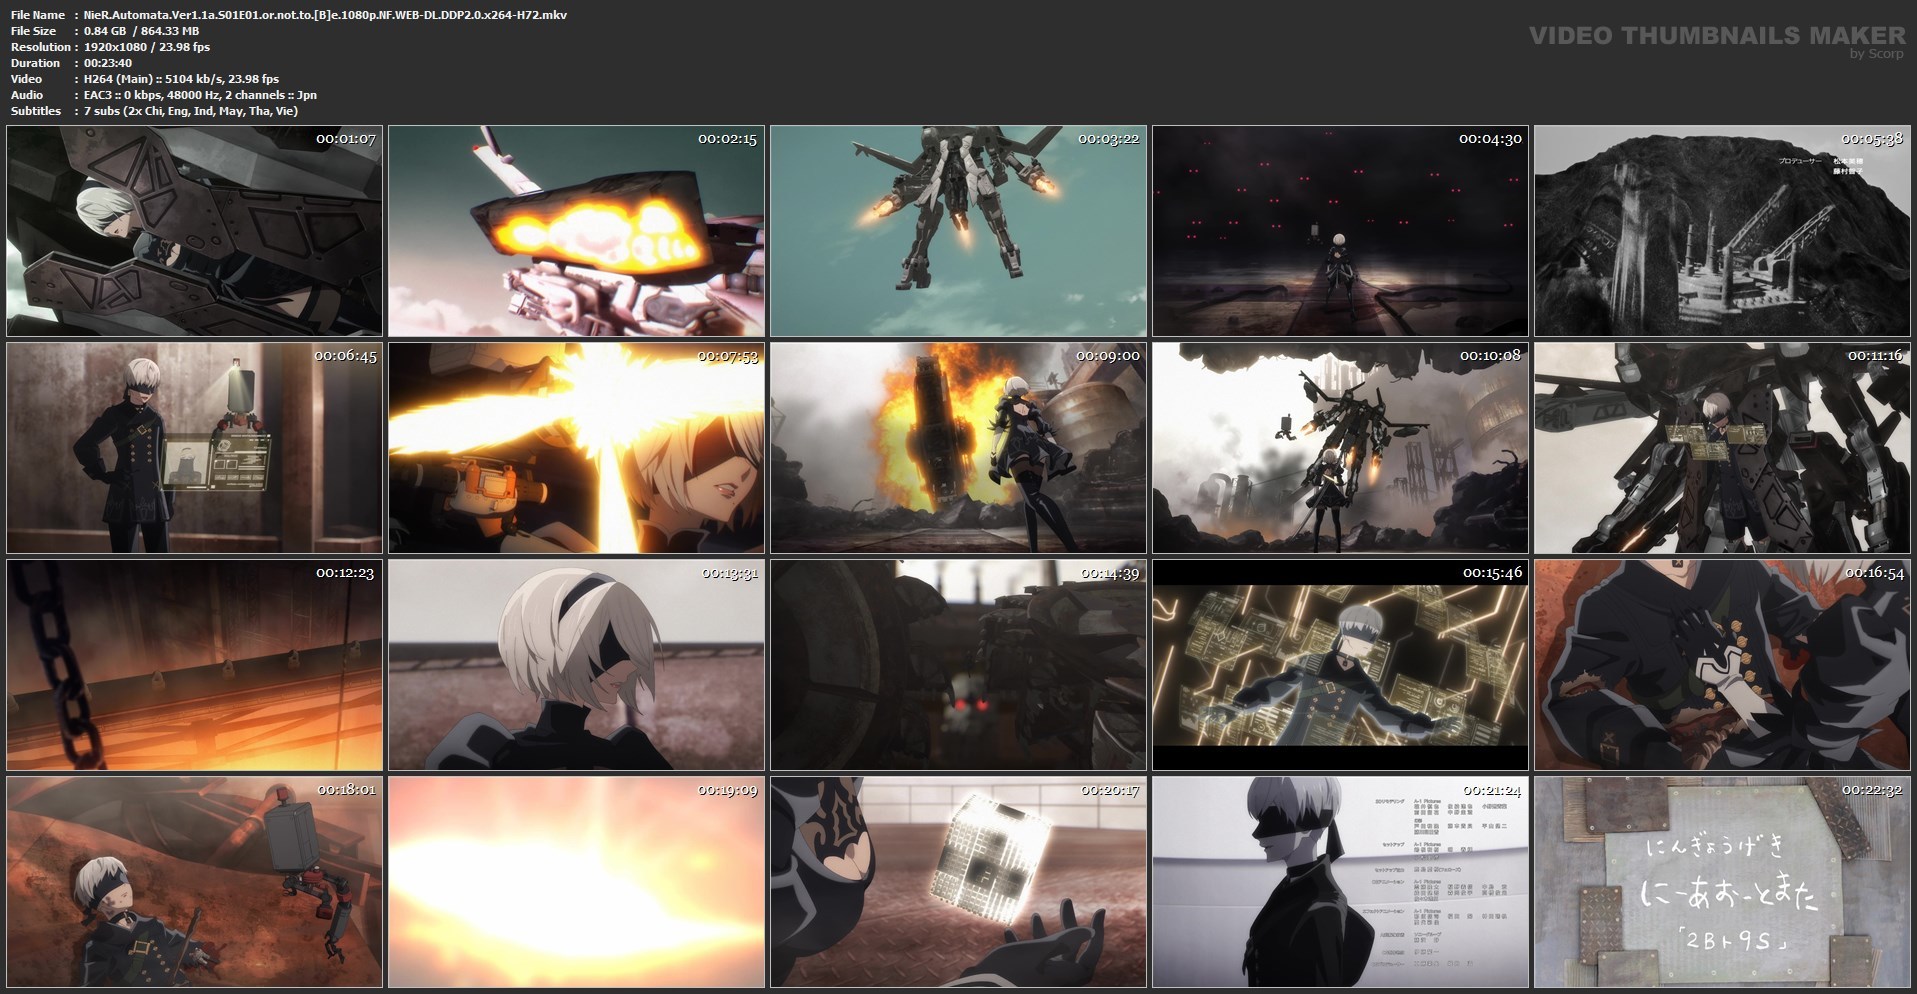Viewport: 1917px width, 994px height.
Task: Click the video codec line H264 (Main)
Action: [x=181, y=79]
